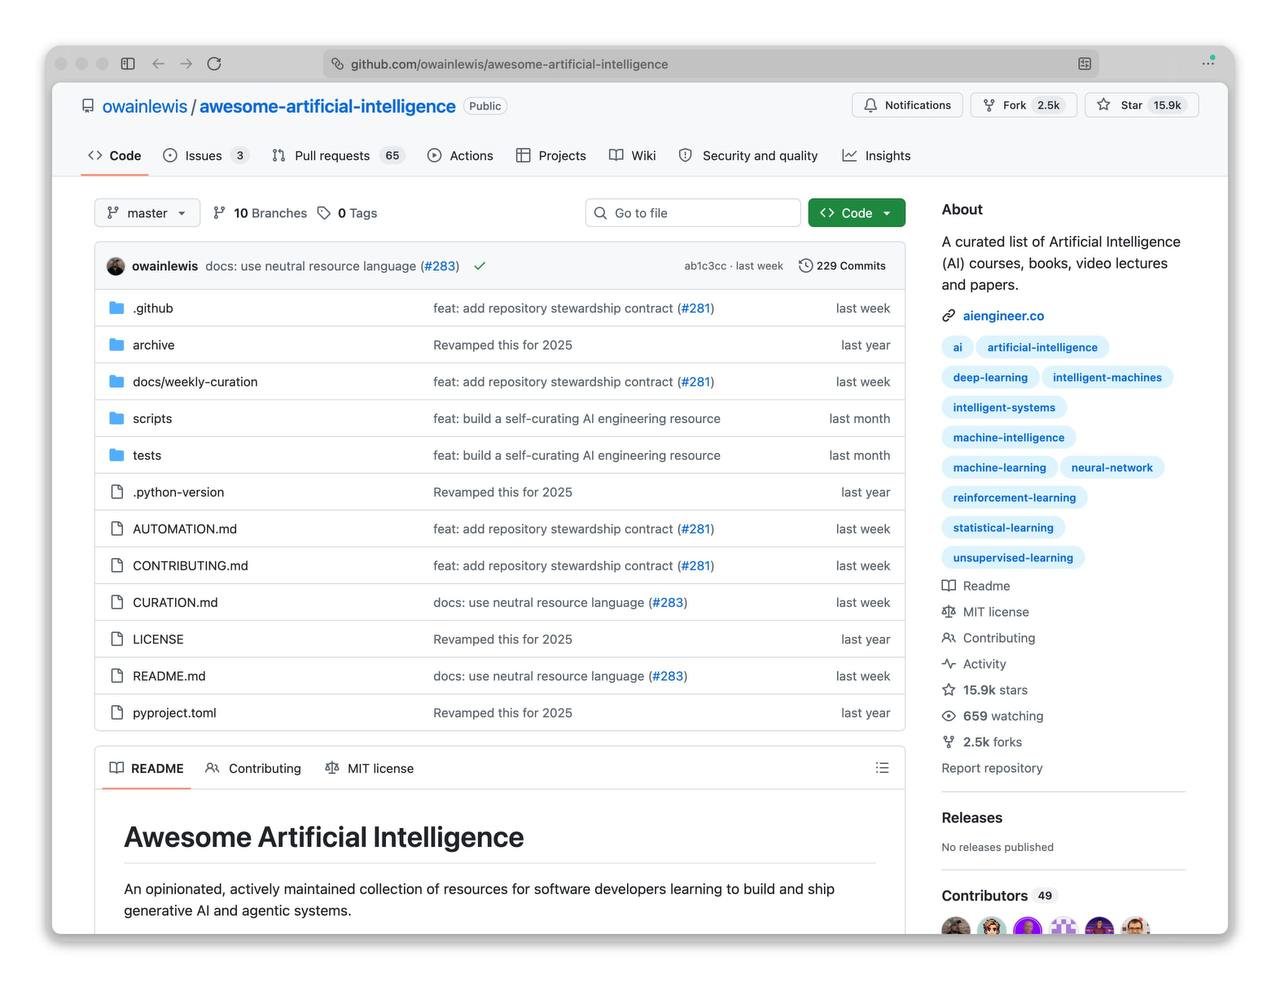View the 0 Tags link
This screenshot has width=1280, height=986.
click(x=347, y=213)
